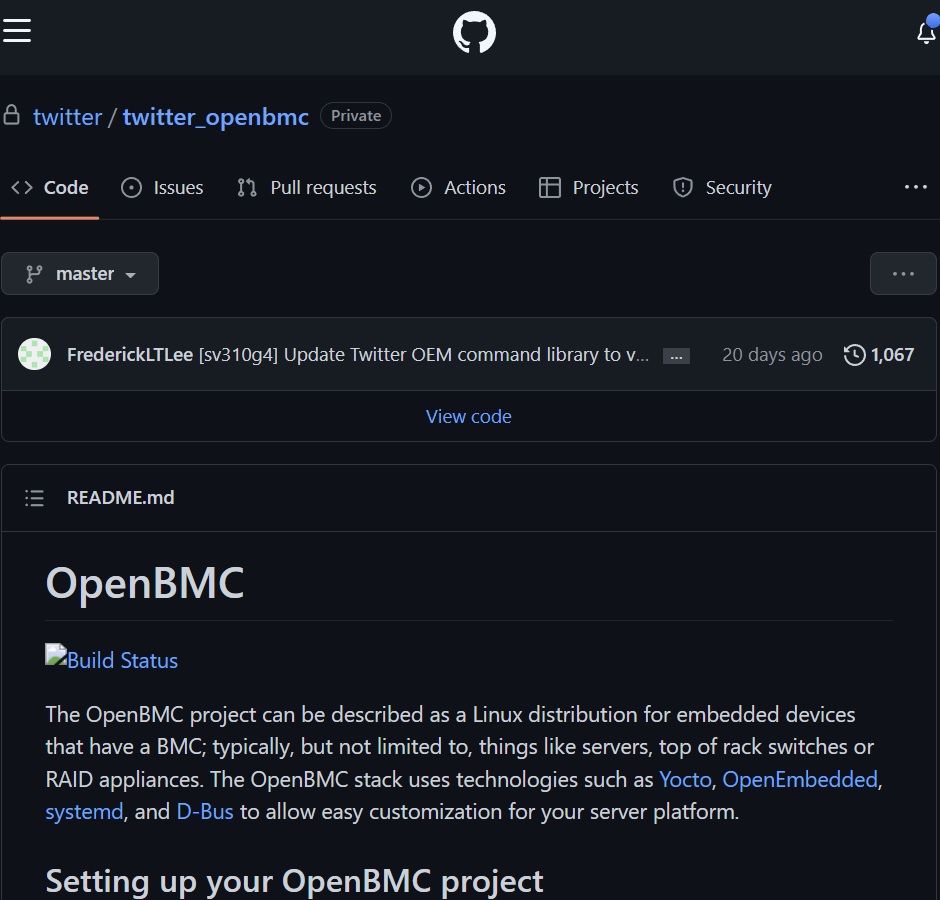Open the master branch dropdown
Image resolution: width=940 pixels, height=900 pixels.
pyautogui.click(x=80, y=273)
